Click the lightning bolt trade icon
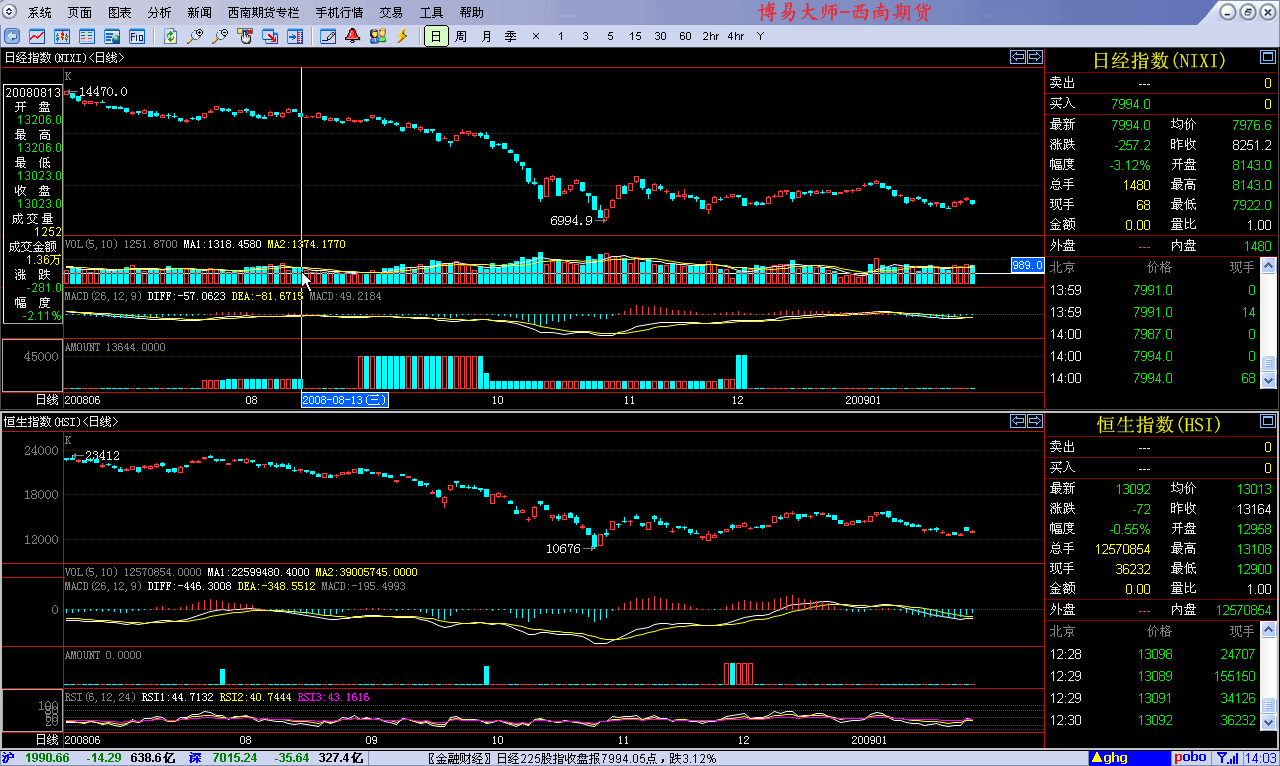Image resolution: width=1280 pixels, height=766 pixels. click(402, 36)
